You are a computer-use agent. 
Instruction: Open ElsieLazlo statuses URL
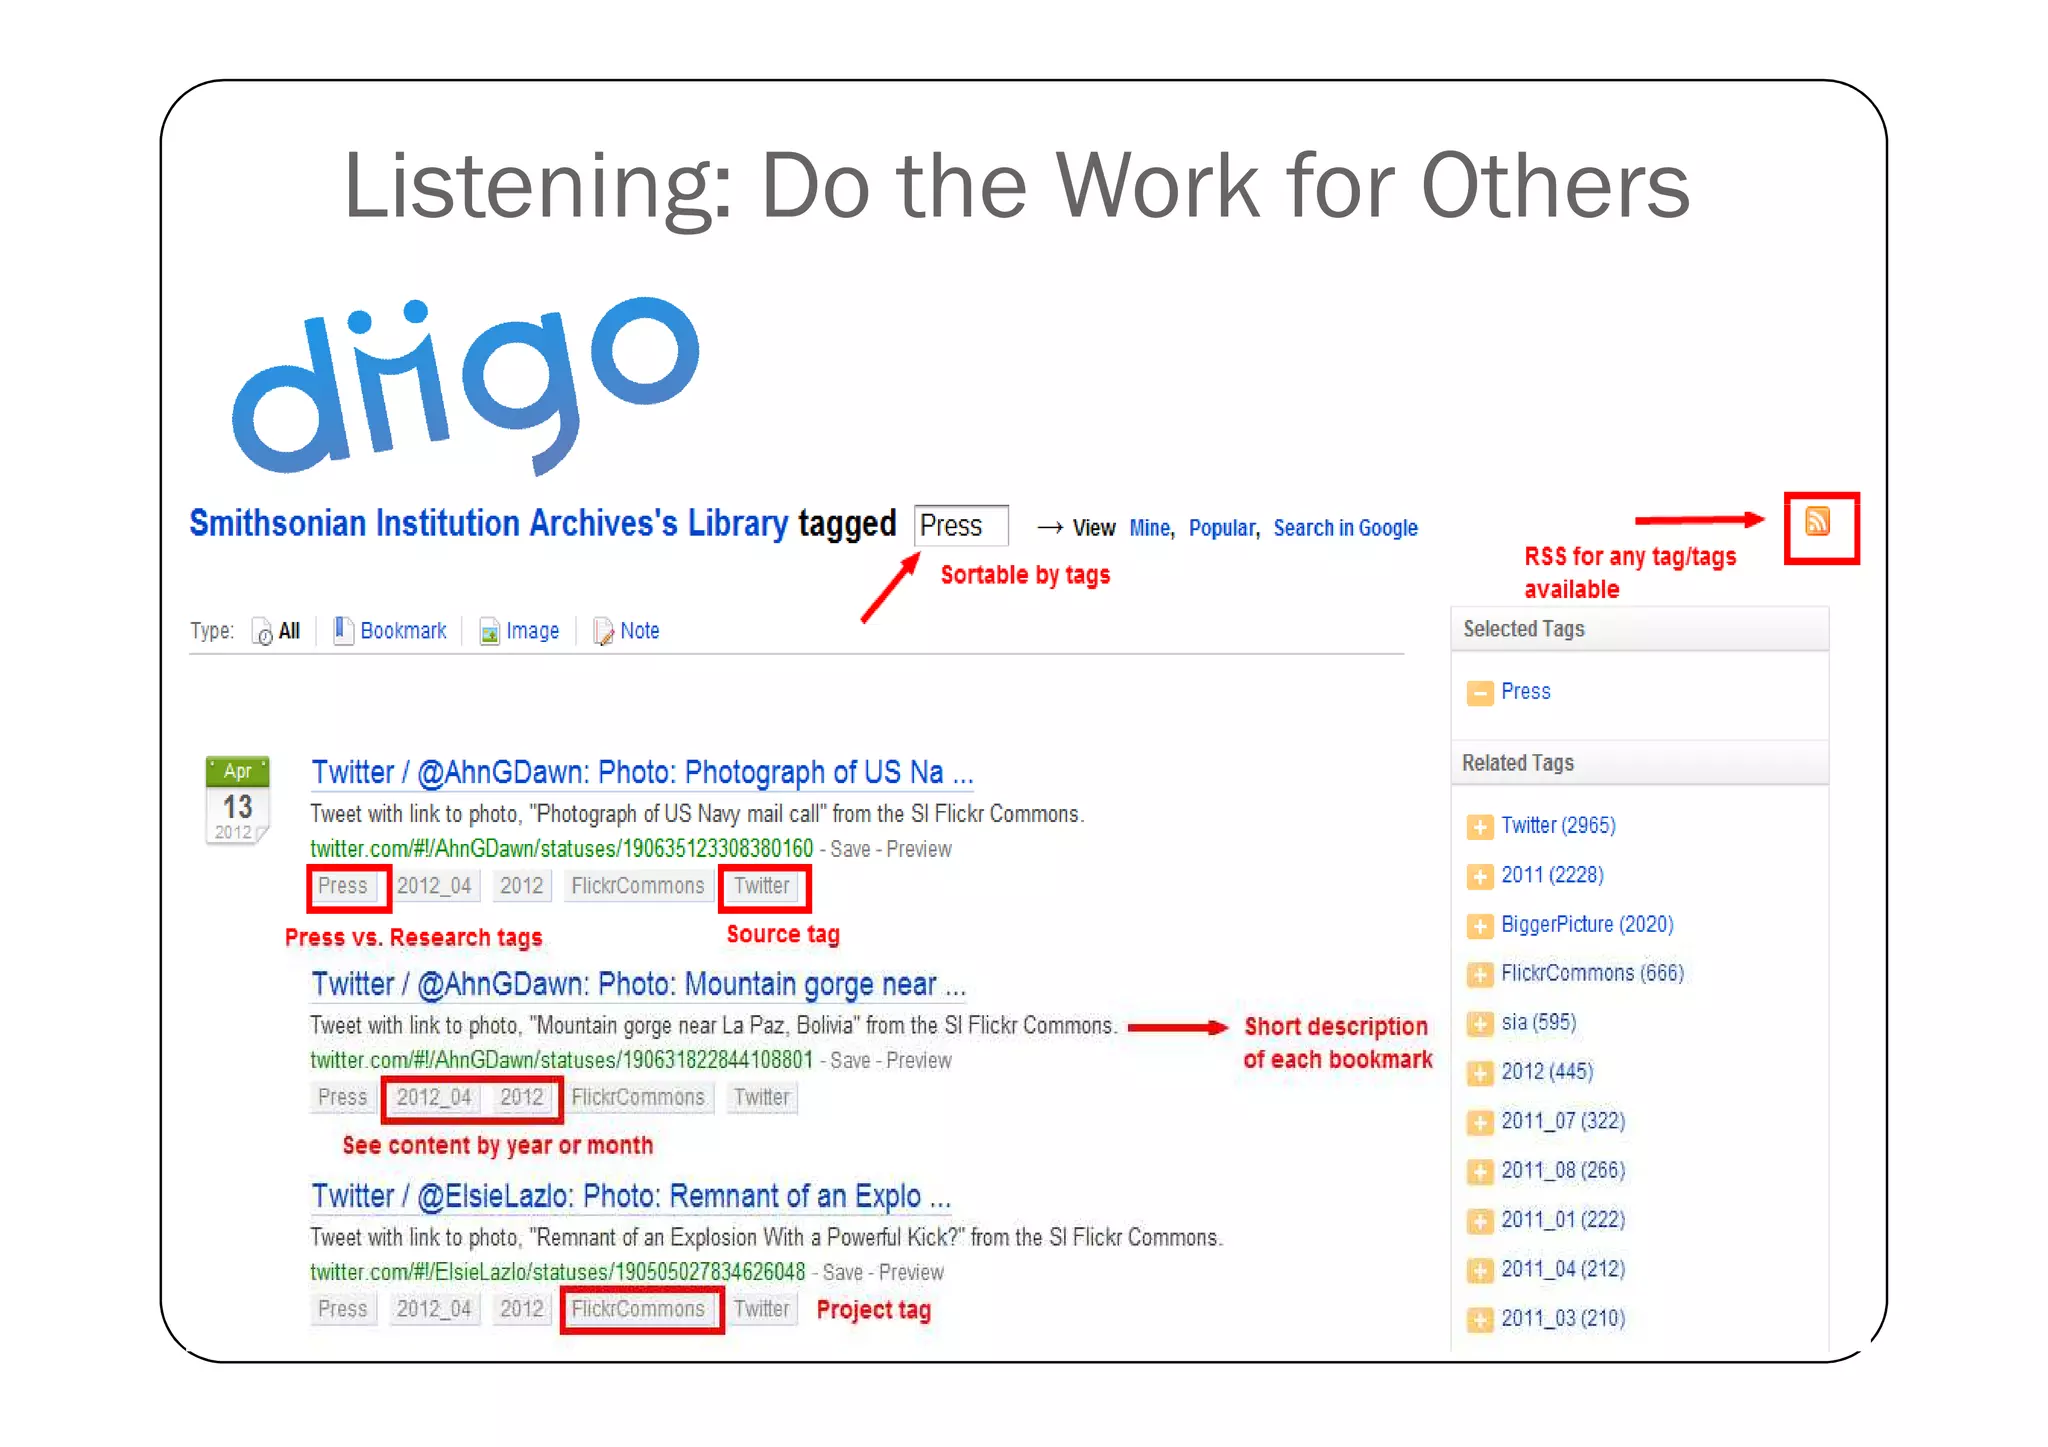(x=557, y=1272)
